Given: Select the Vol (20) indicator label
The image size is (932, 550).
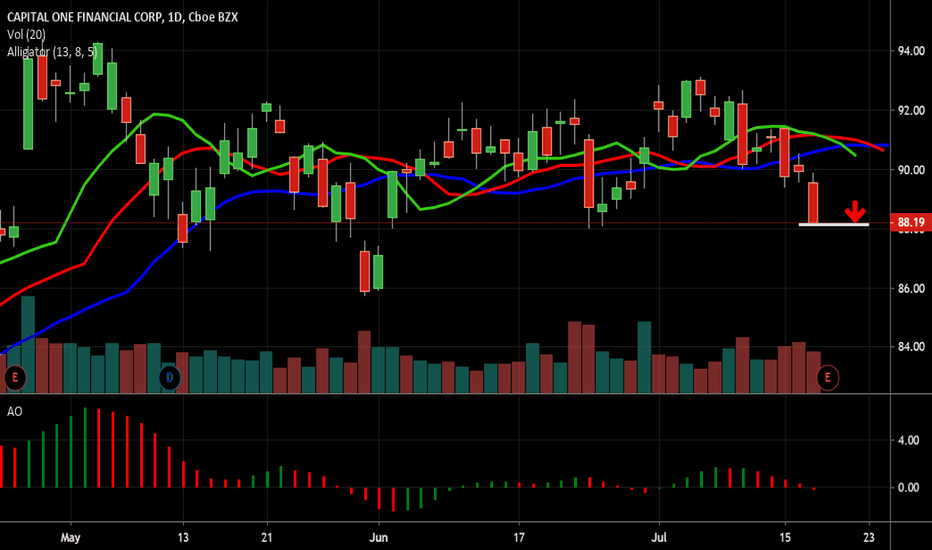Looking at the screenshot, I should [x=26, y=34].
